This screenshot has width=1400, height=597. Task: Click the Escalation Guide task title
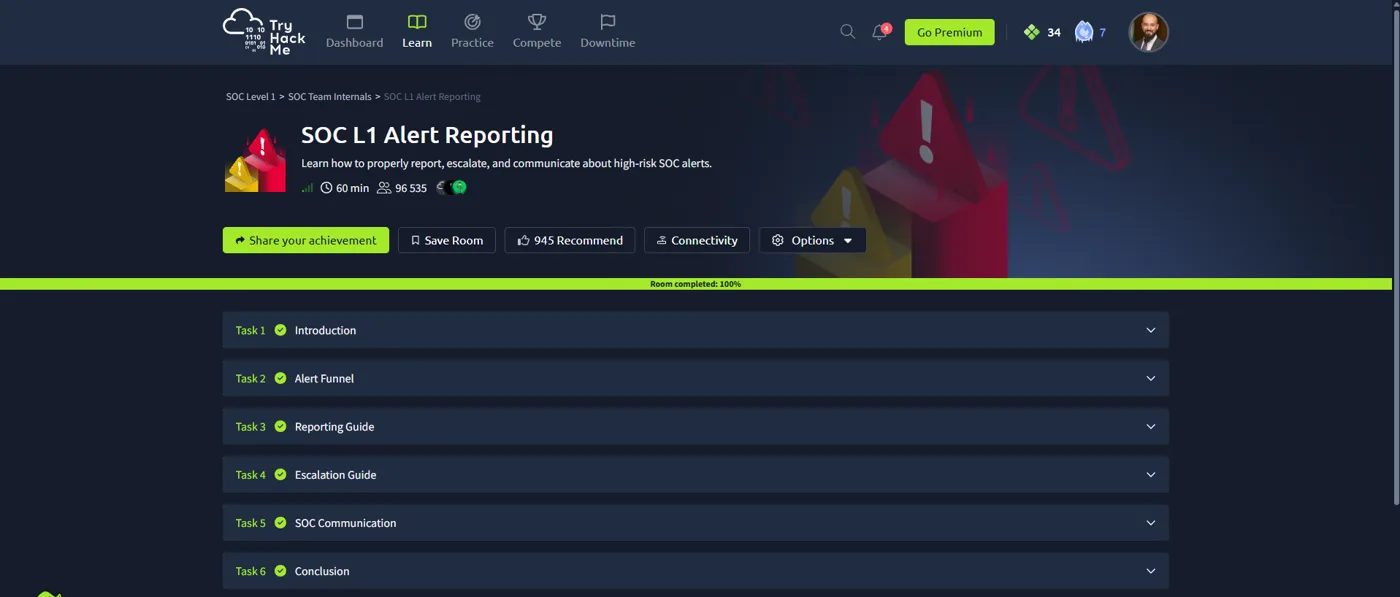tap(335, 475)
